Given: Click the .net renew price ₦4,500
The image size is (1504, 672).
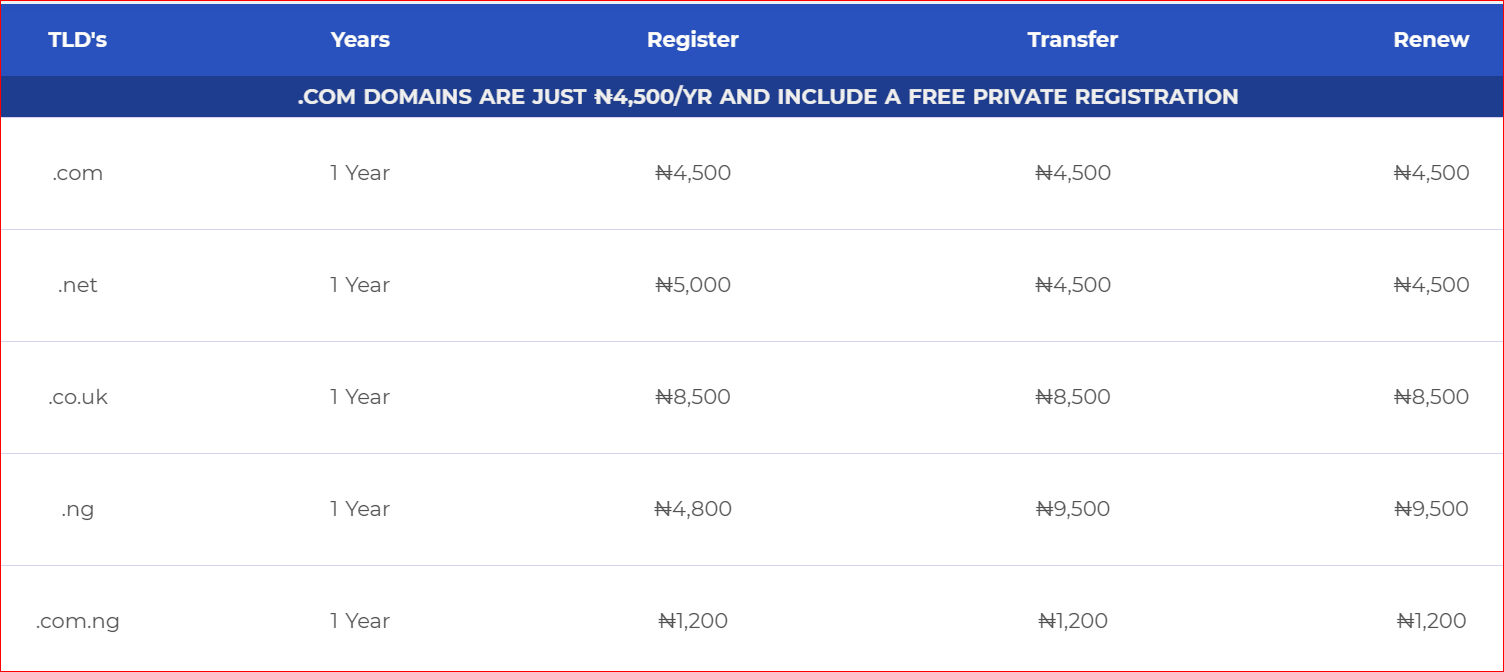Looking at the screenshot, I should [x=1430, y=285].
